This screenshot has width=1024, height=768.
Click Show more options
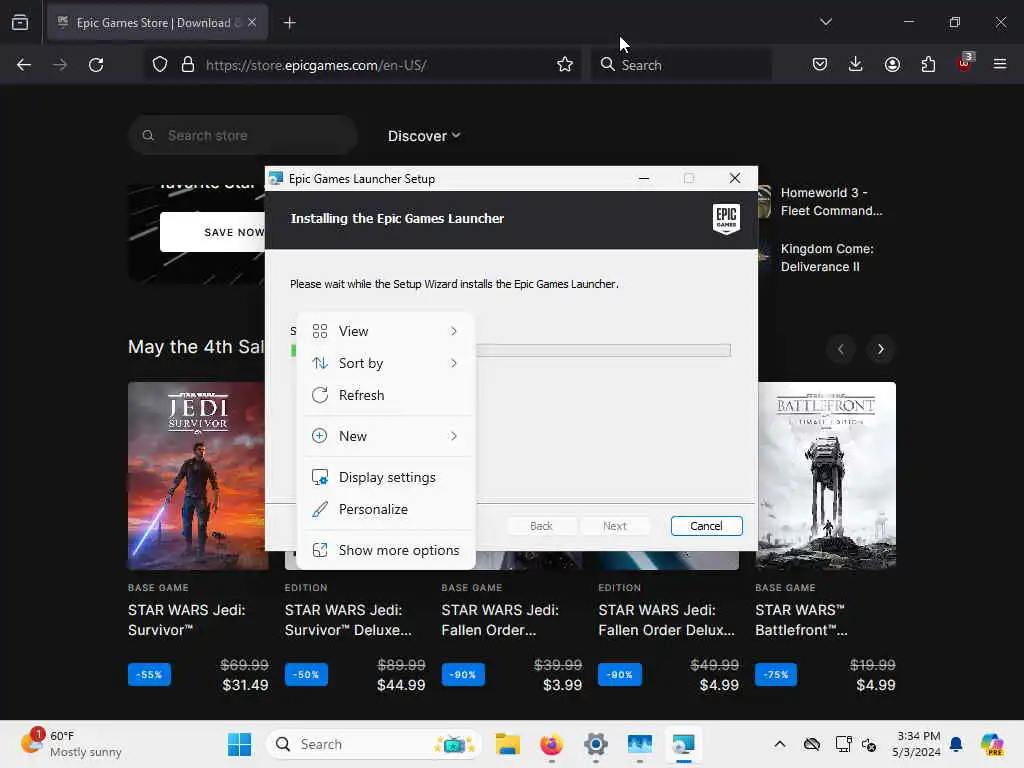click(x=386, y=551)
